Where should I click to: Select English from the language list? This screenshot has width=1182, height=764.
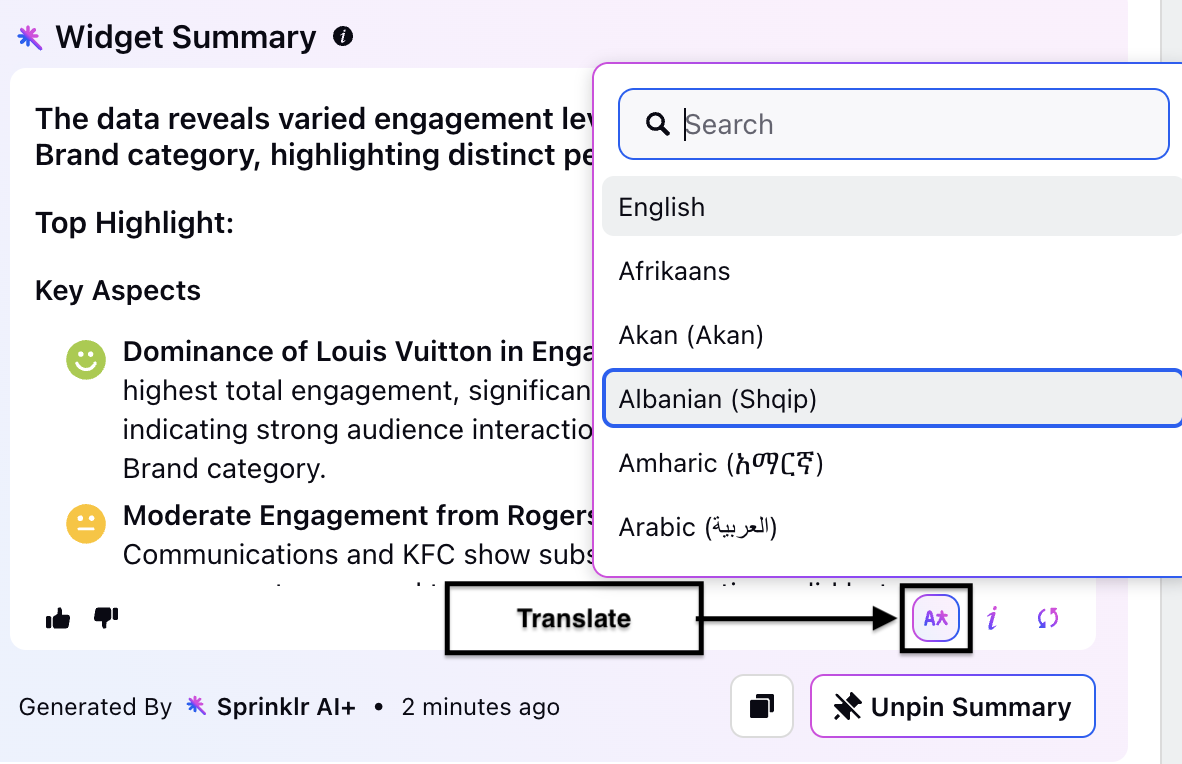892,207
